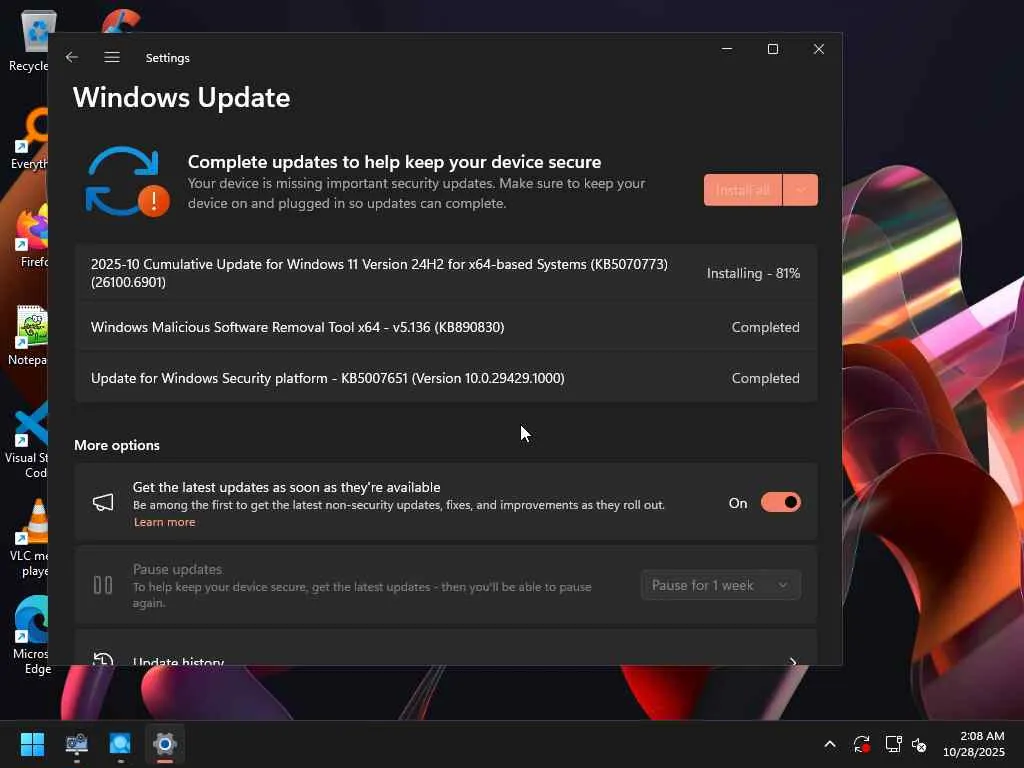Minimize the Settings window
The image size is (1024, 768).
pos(726,49)
